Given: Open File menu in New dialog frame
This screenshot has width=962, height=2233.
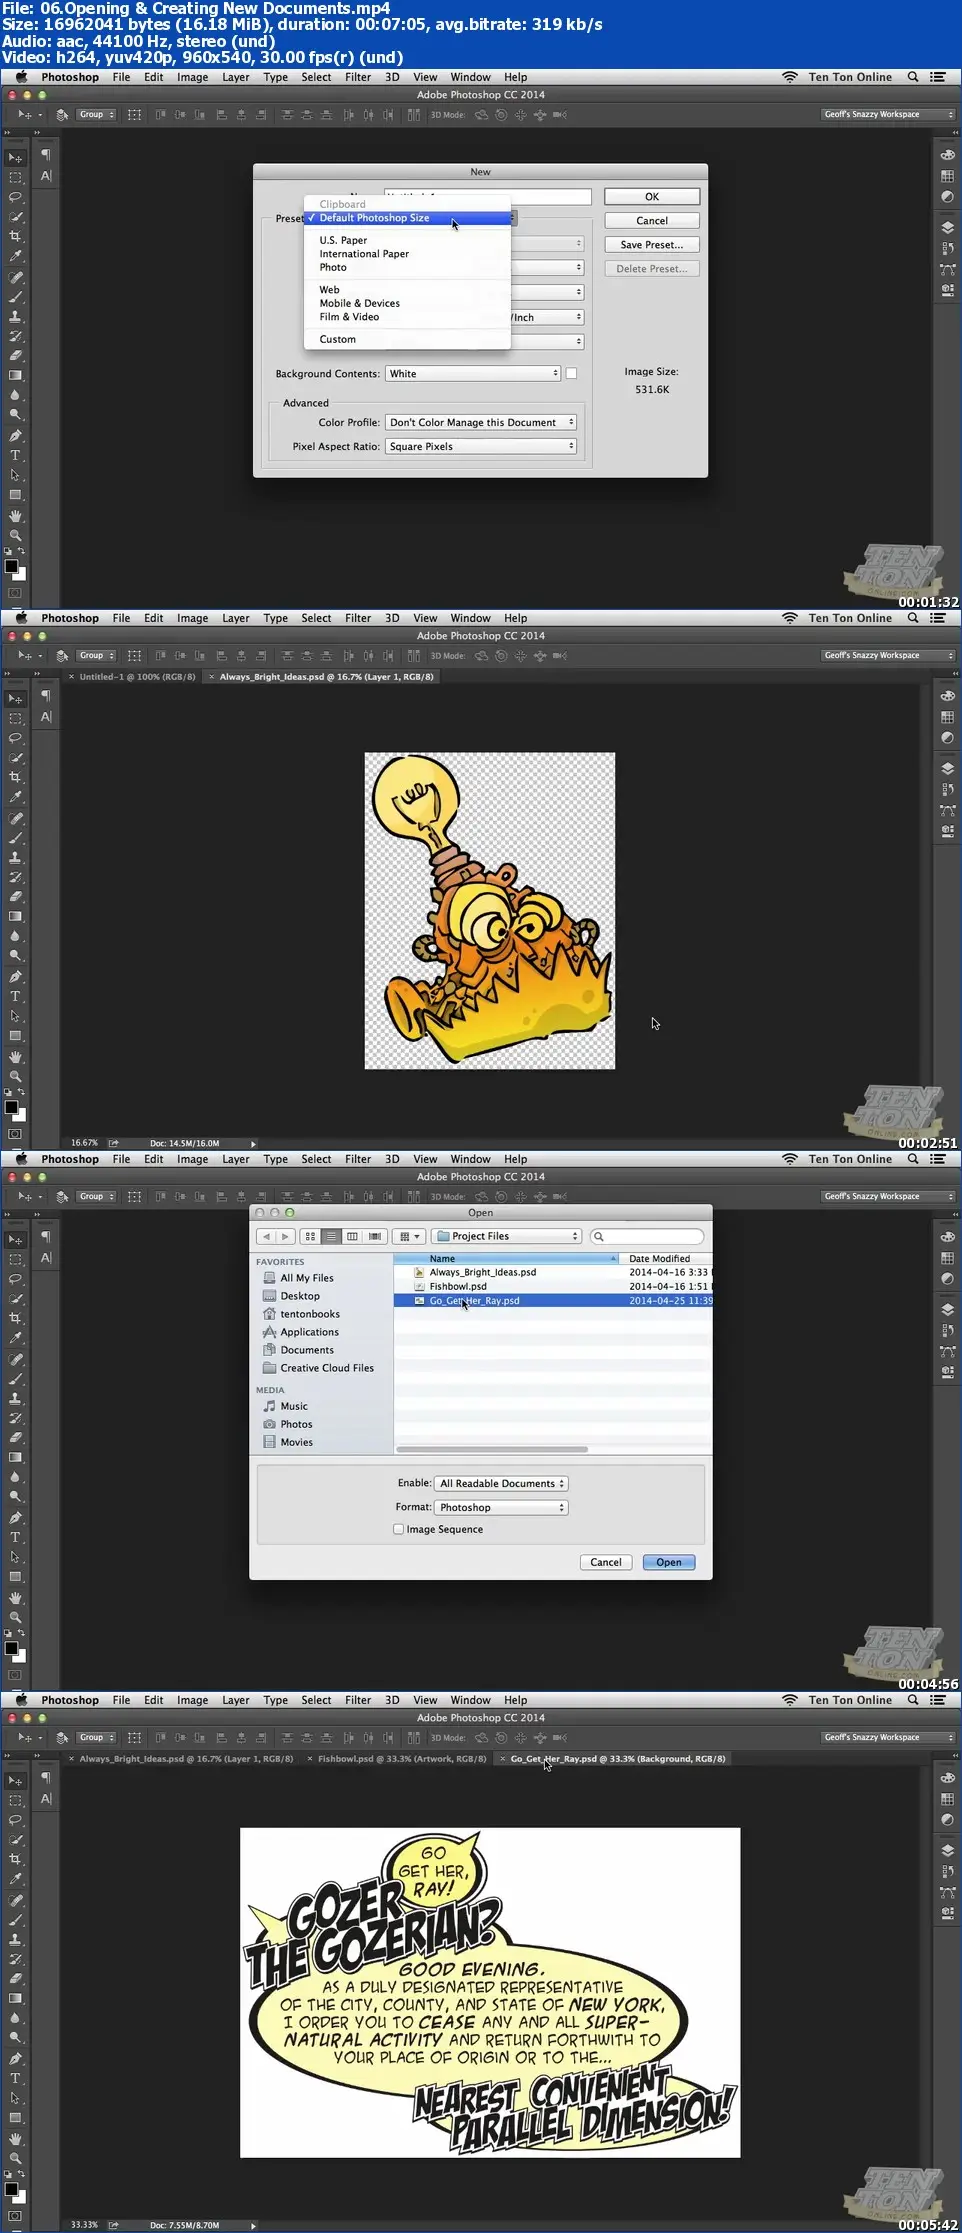Looking at the screenshot, I should point(121,77).
